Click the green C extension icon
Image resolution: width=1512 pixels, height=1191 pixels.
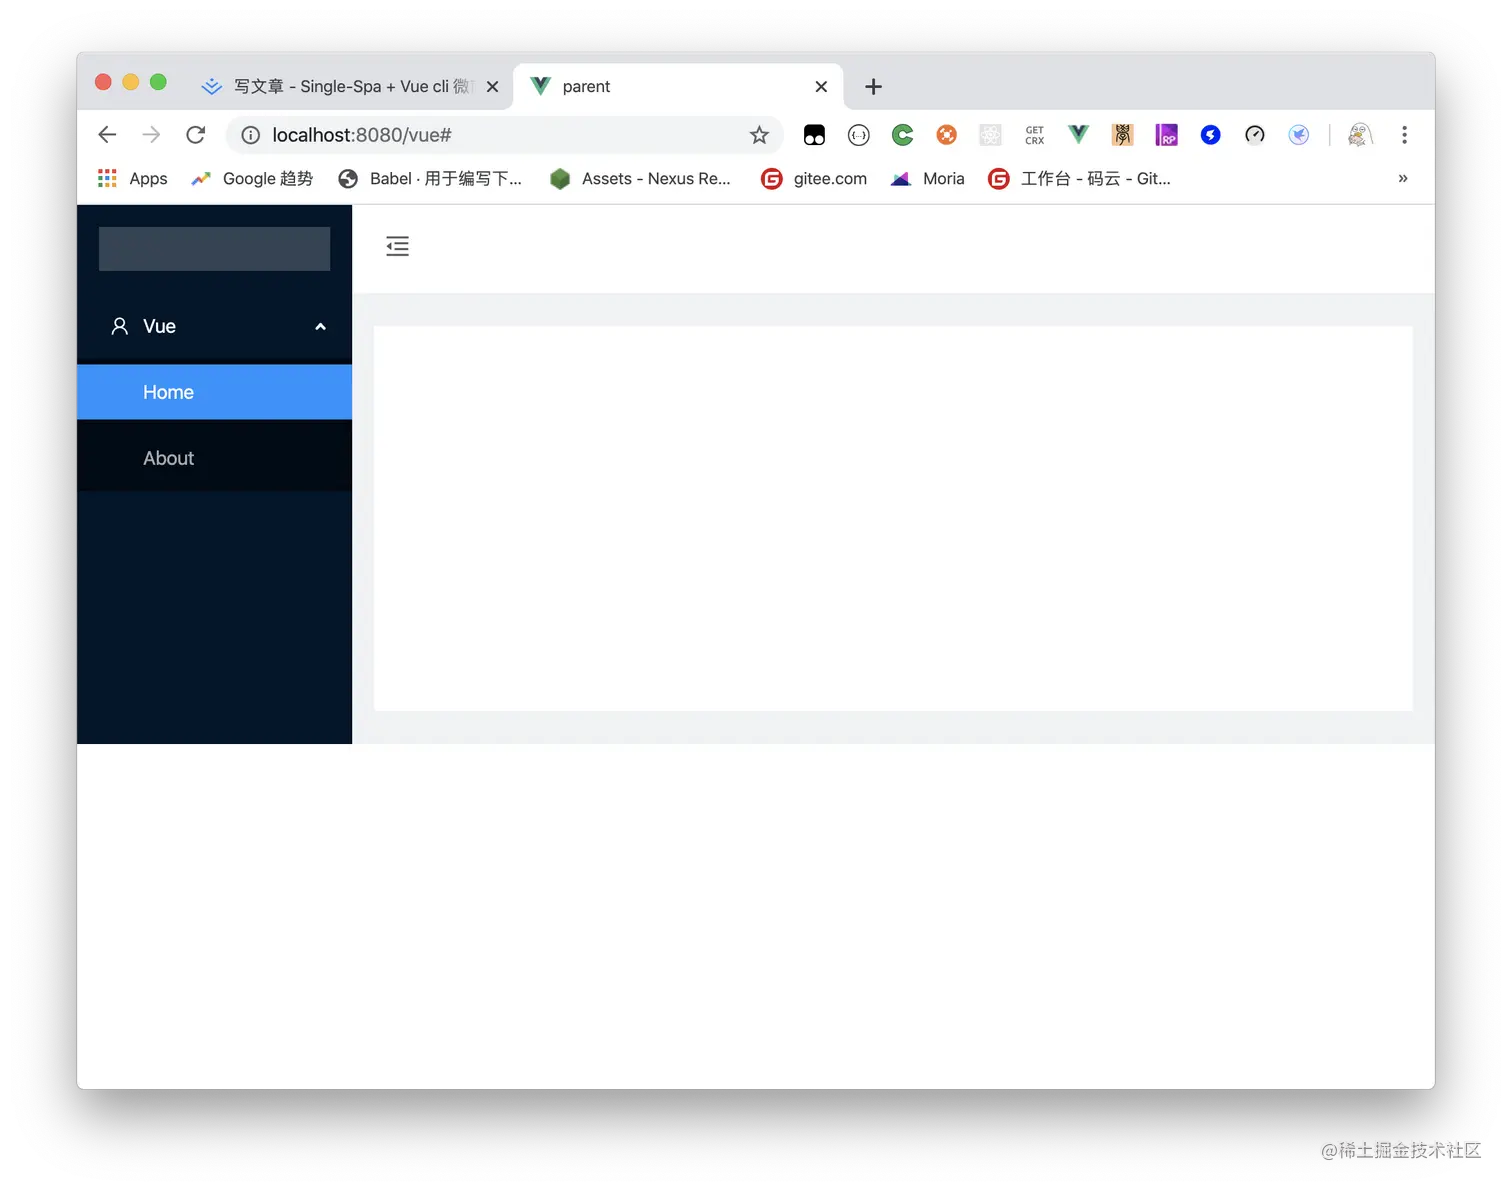[902, 135]
